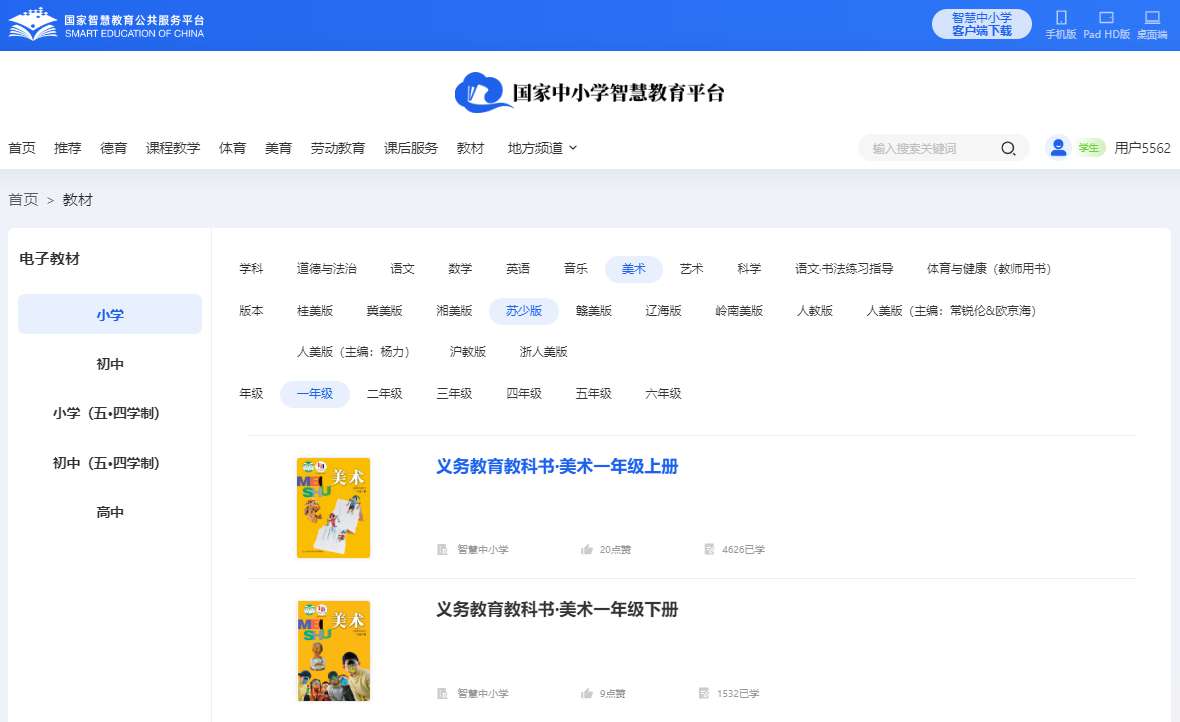Image resolution: width=1180 pixels, height=722 pixels.
Task: Click the user avatar icon
Action: click(1058, 148)
